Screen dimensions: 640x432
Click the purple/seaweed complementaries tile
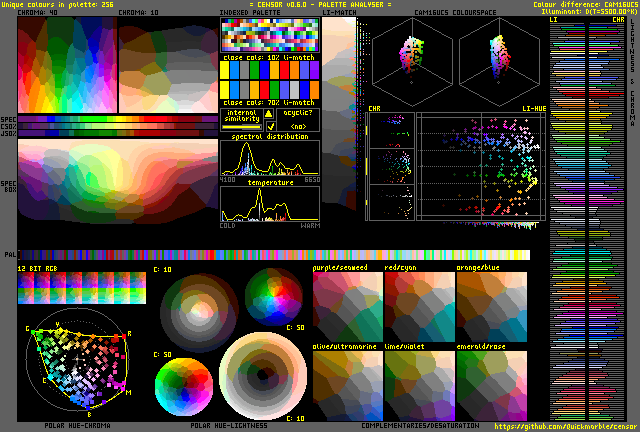[x=348, y=307]
